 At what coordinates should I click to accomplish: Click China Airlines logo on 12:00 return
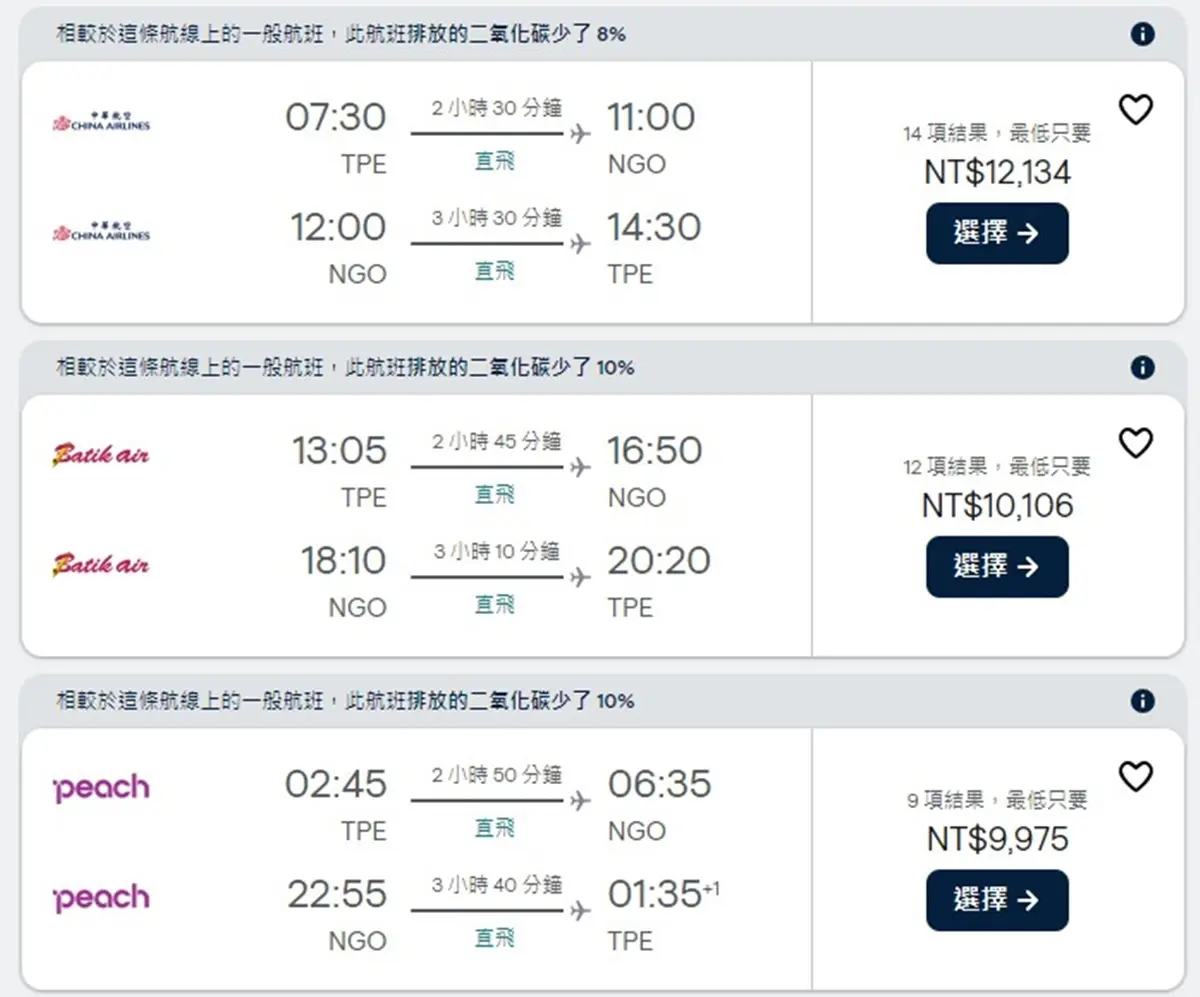pyautogui.click(x=101, y=232)
